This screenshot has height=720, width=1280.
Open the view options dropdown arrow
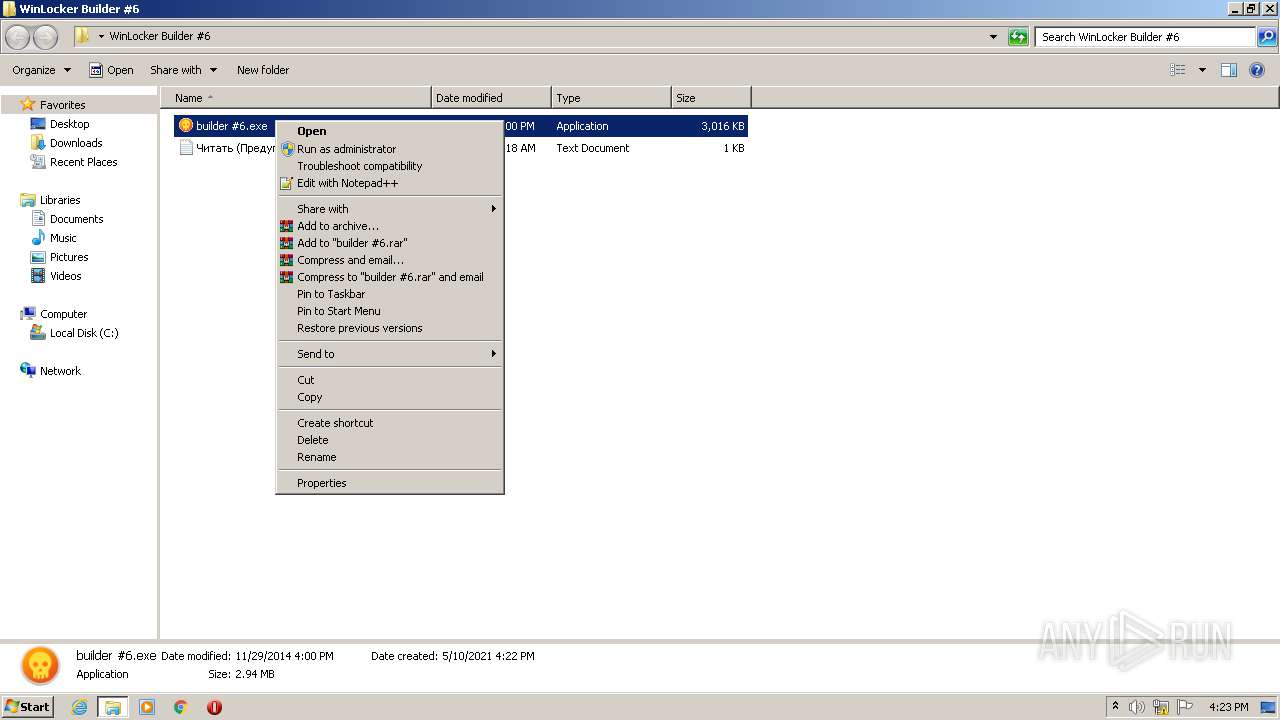point(1202,70)
